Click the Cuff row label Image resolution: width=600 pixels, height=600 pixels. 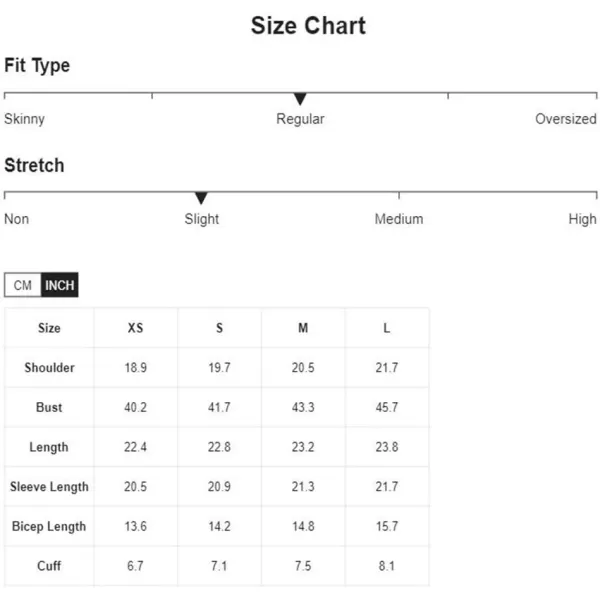click(49, 566)
